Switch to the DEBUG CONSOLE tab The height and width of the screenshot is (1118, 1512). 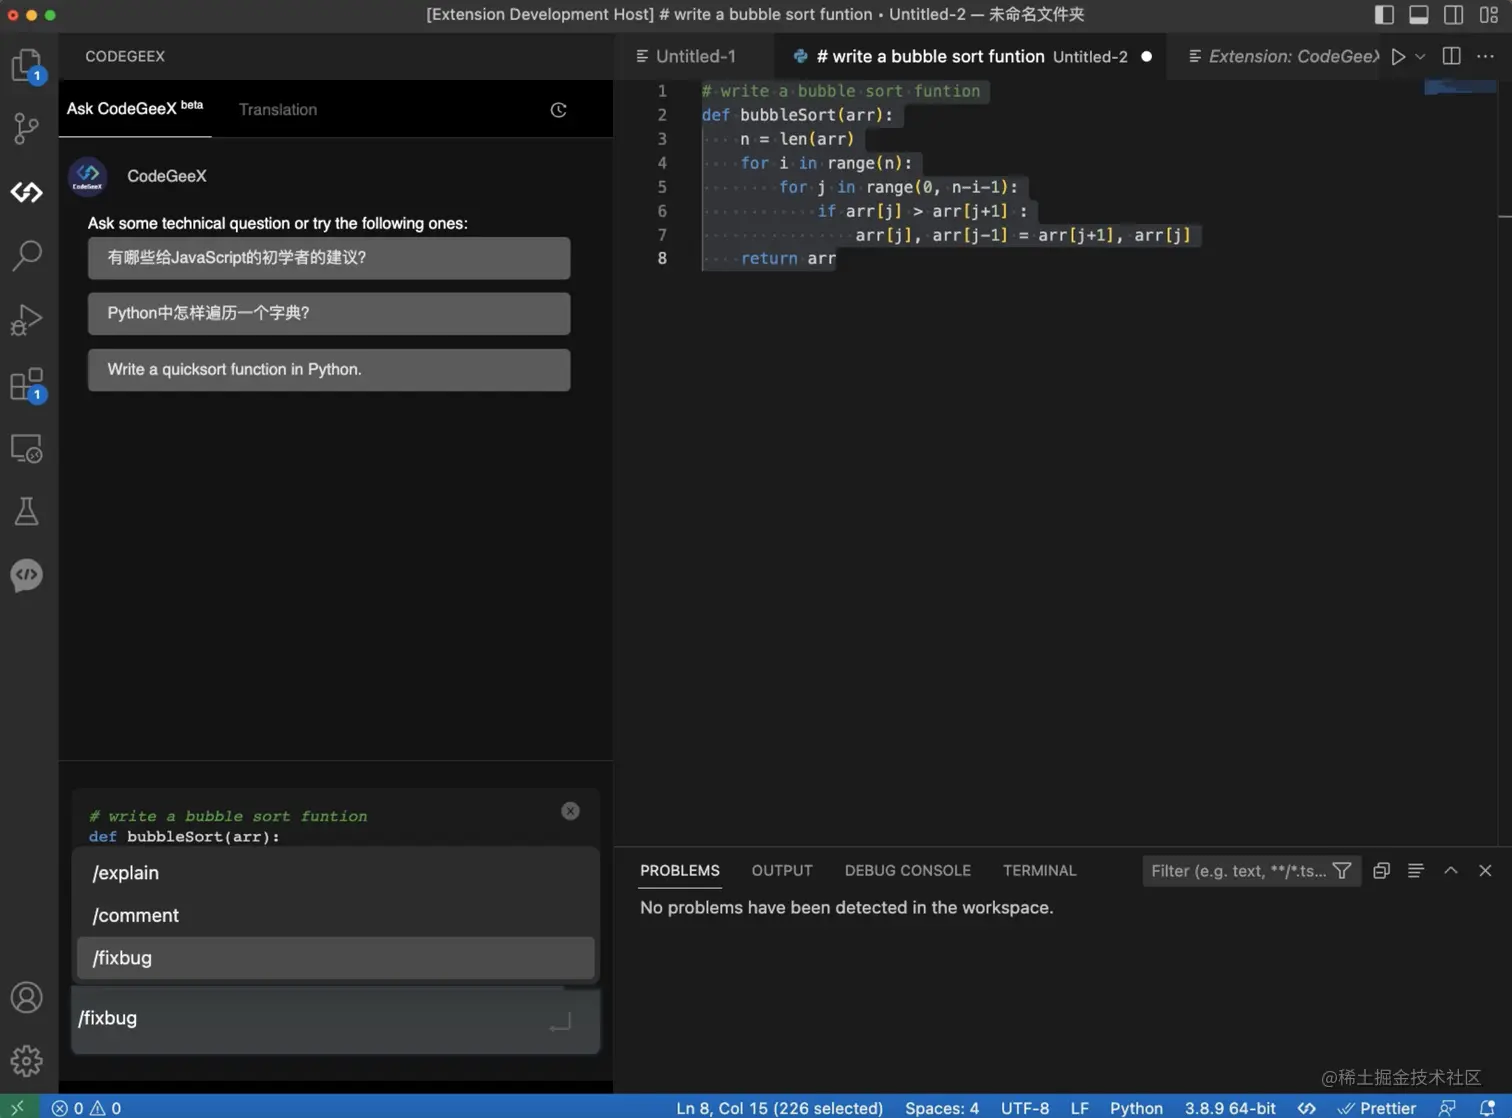[908, 871]
